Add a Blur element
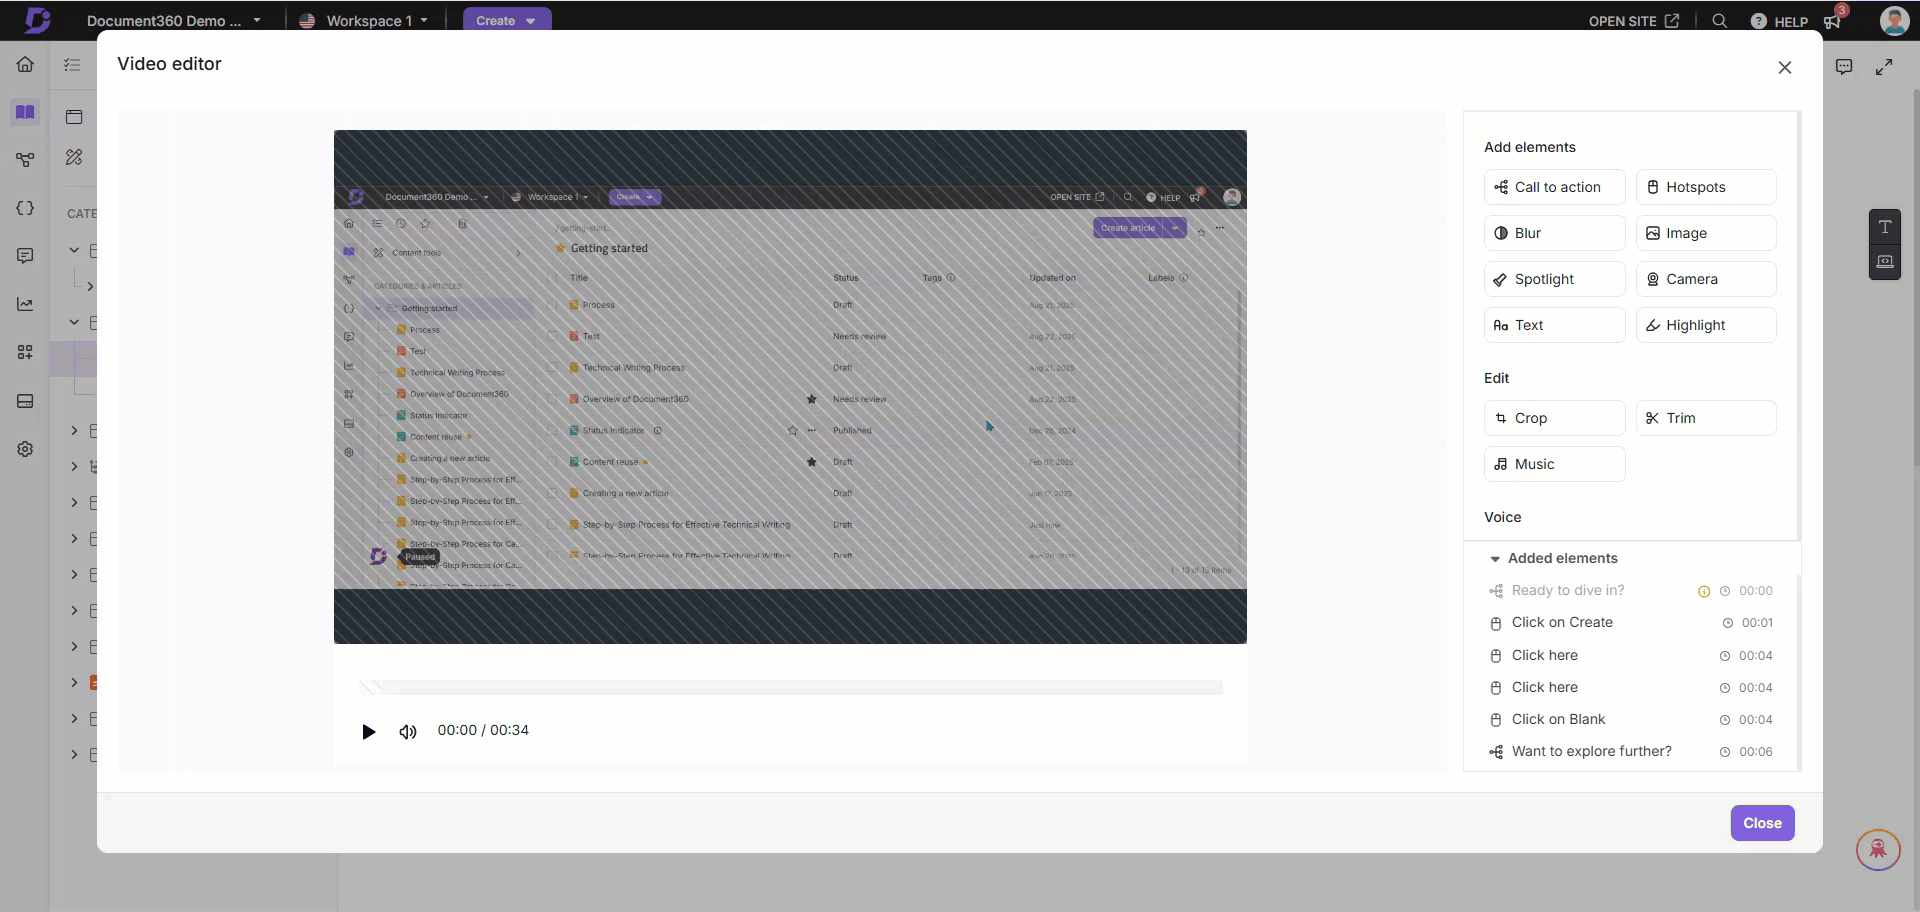The height and width of the screenshot is (912, 1920). [x=1554, y=233]
